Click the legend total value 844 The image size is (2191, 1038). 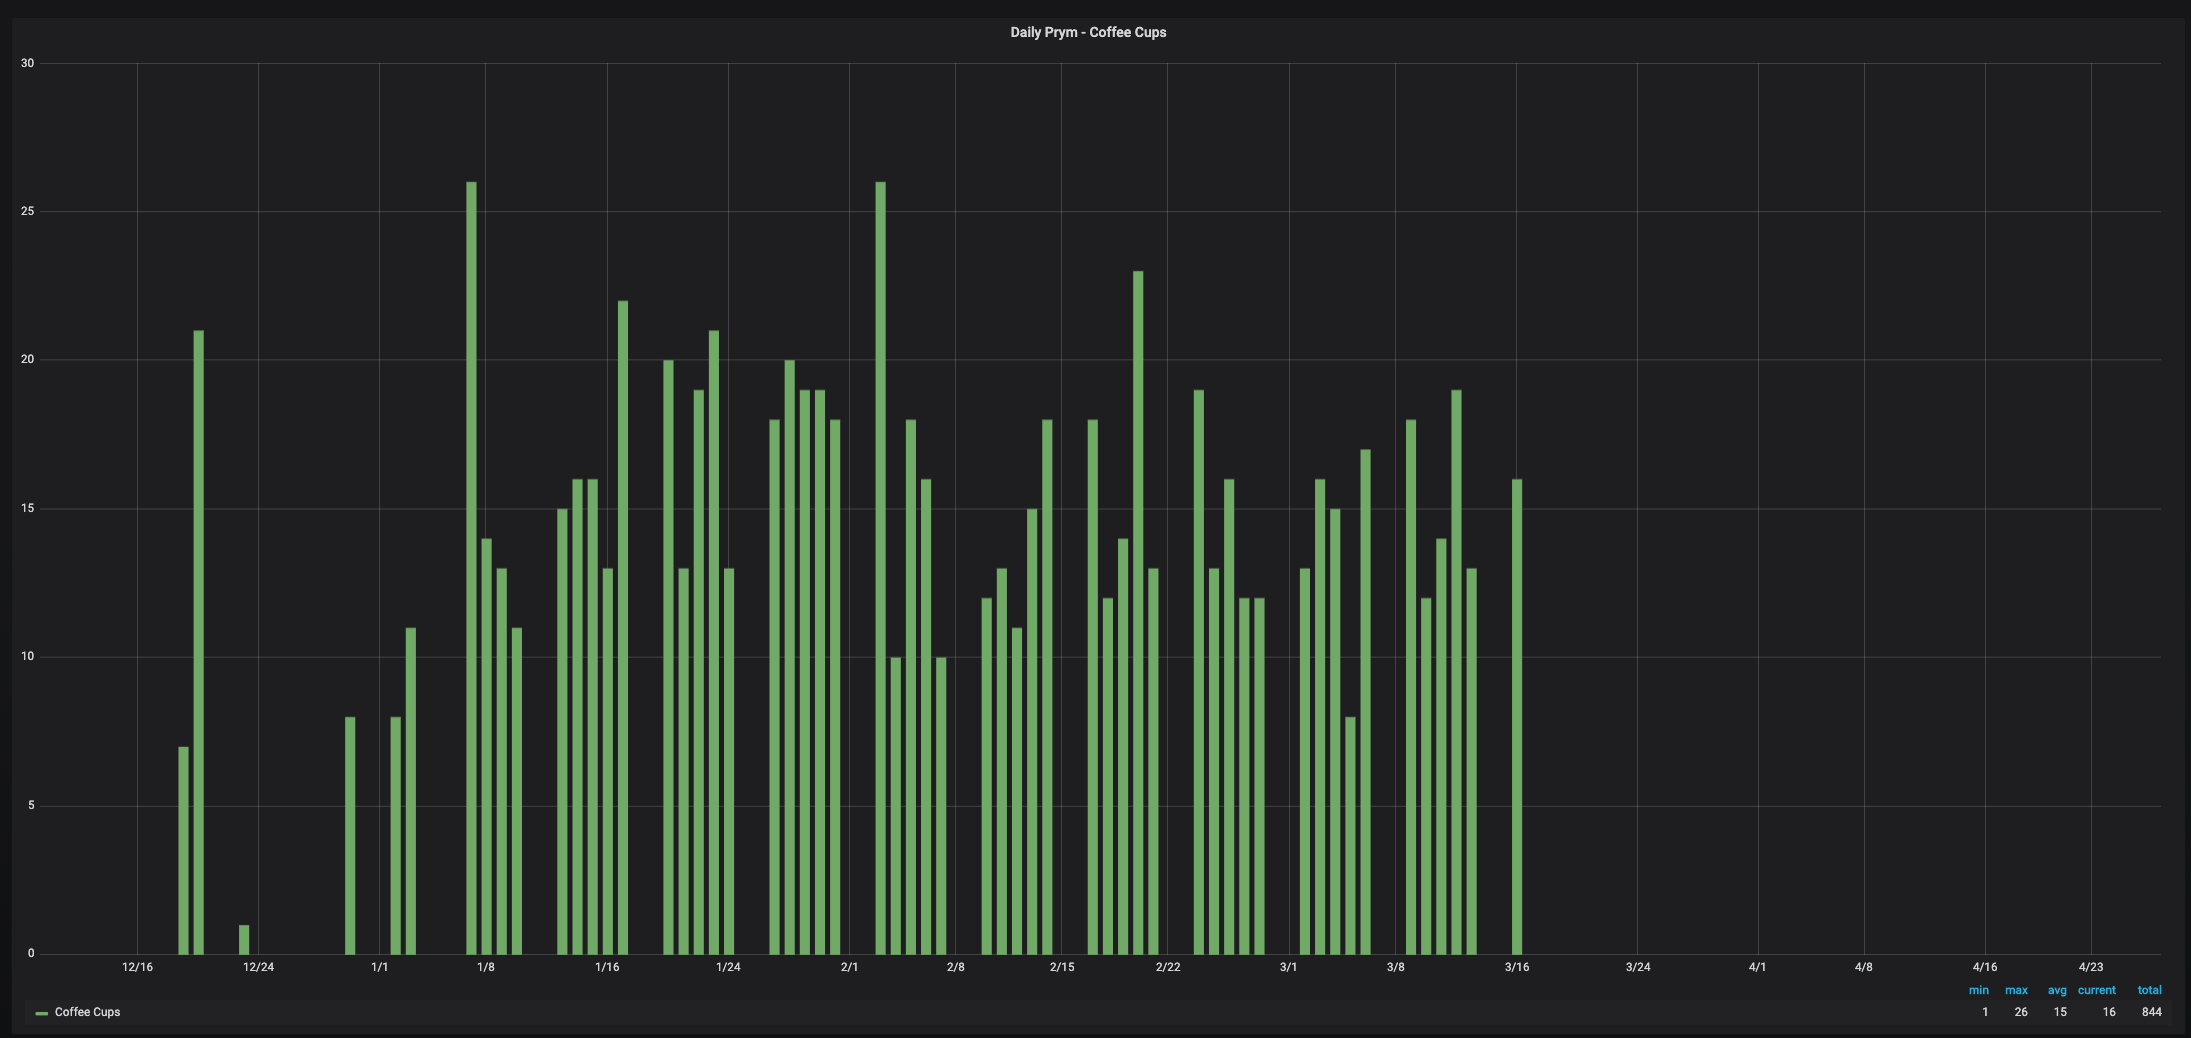click(2151, 1012)
